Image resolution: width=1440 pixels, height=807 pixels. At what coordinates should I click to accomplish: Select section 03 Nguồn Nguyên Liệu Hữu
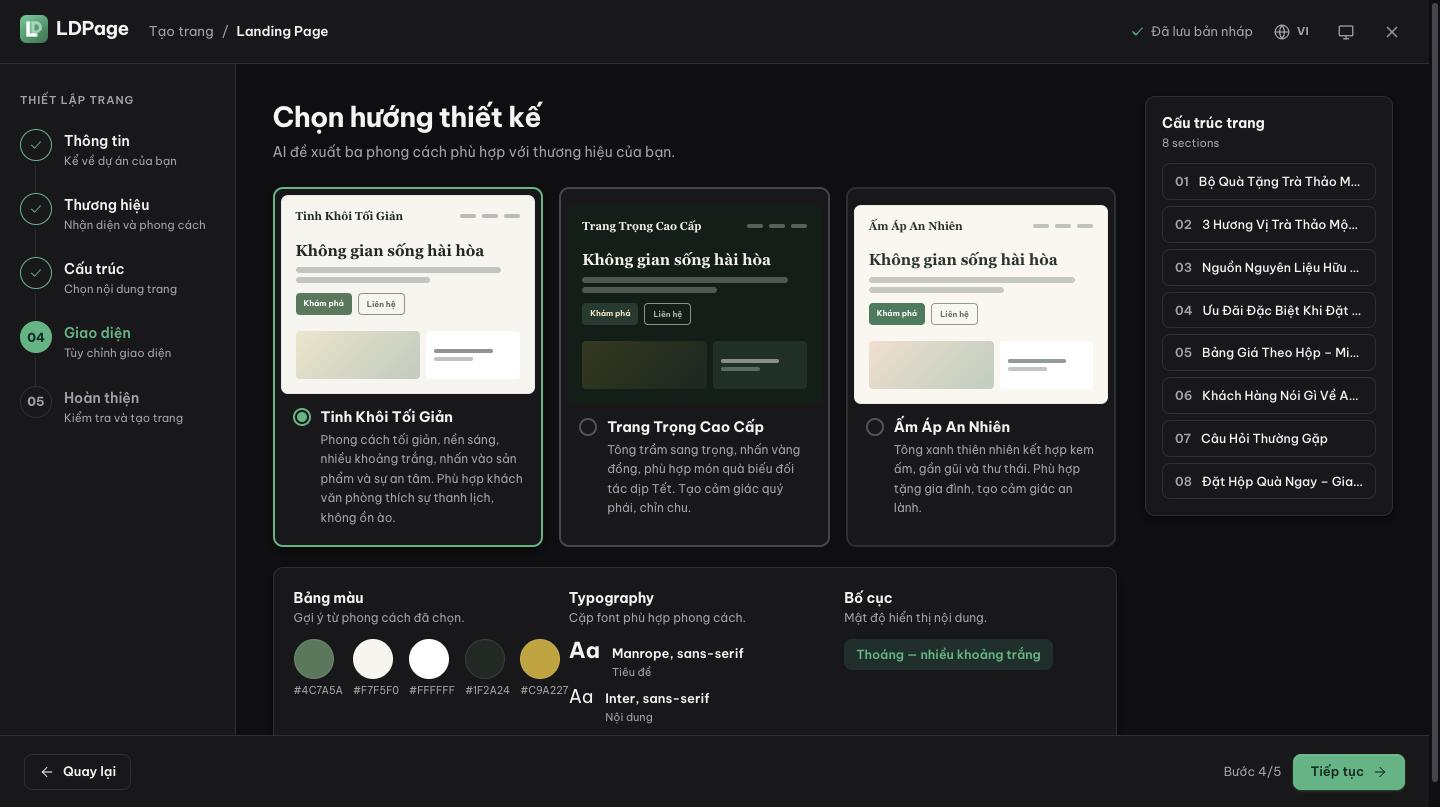[1269, 268]
